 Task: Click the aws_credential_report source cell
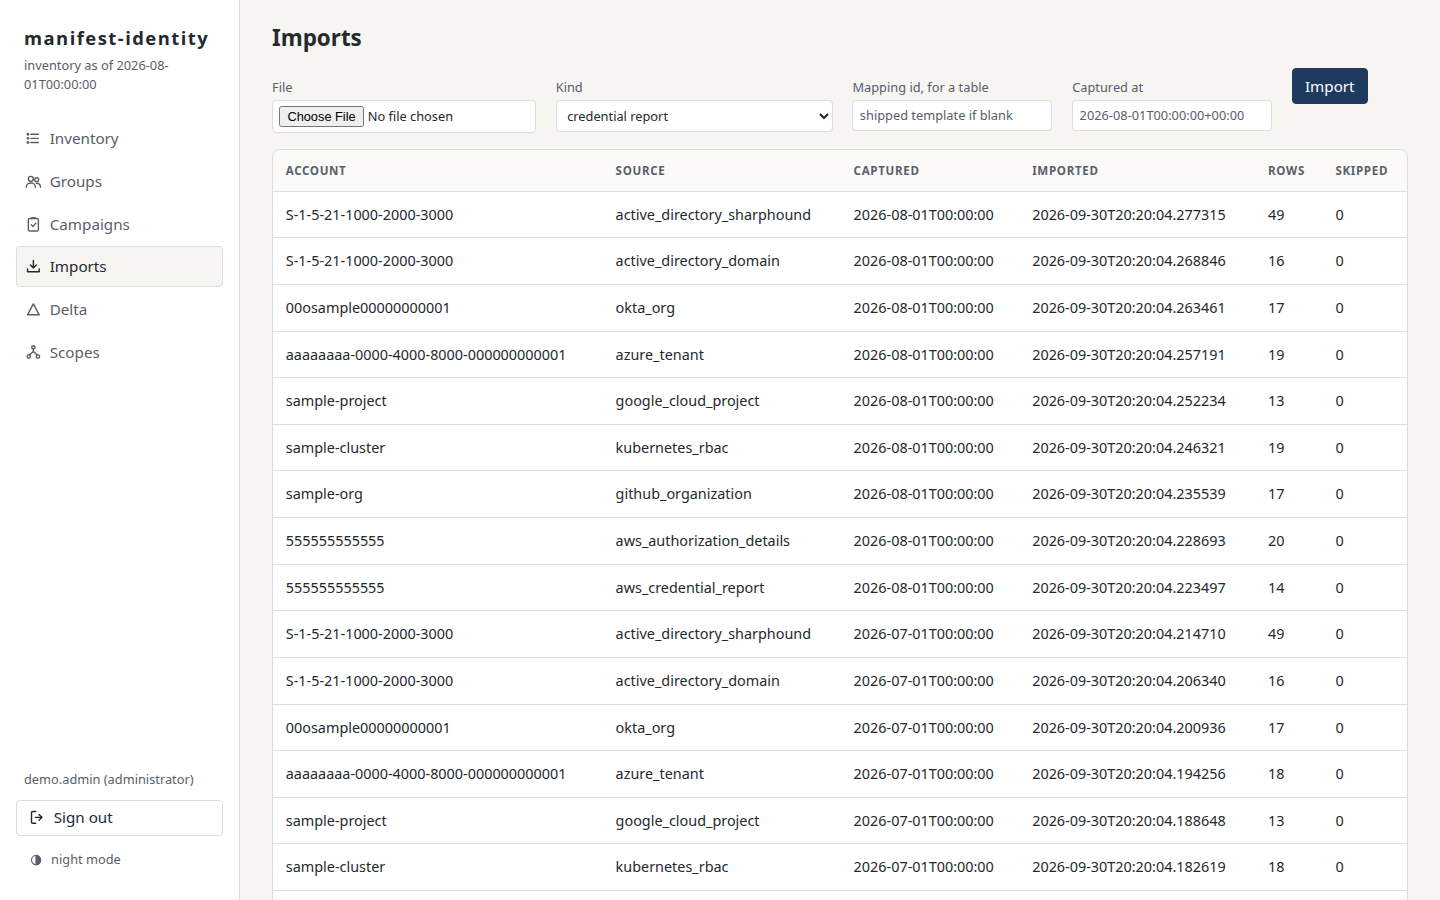tap(689, 588)
